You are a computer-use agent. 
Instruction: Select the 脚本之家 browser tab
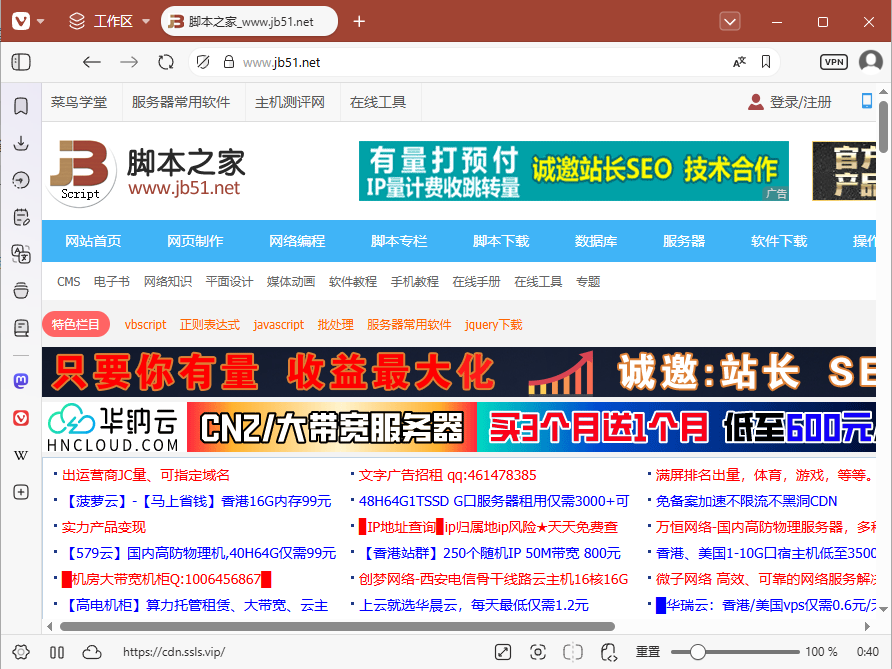[x=249, y=22]
